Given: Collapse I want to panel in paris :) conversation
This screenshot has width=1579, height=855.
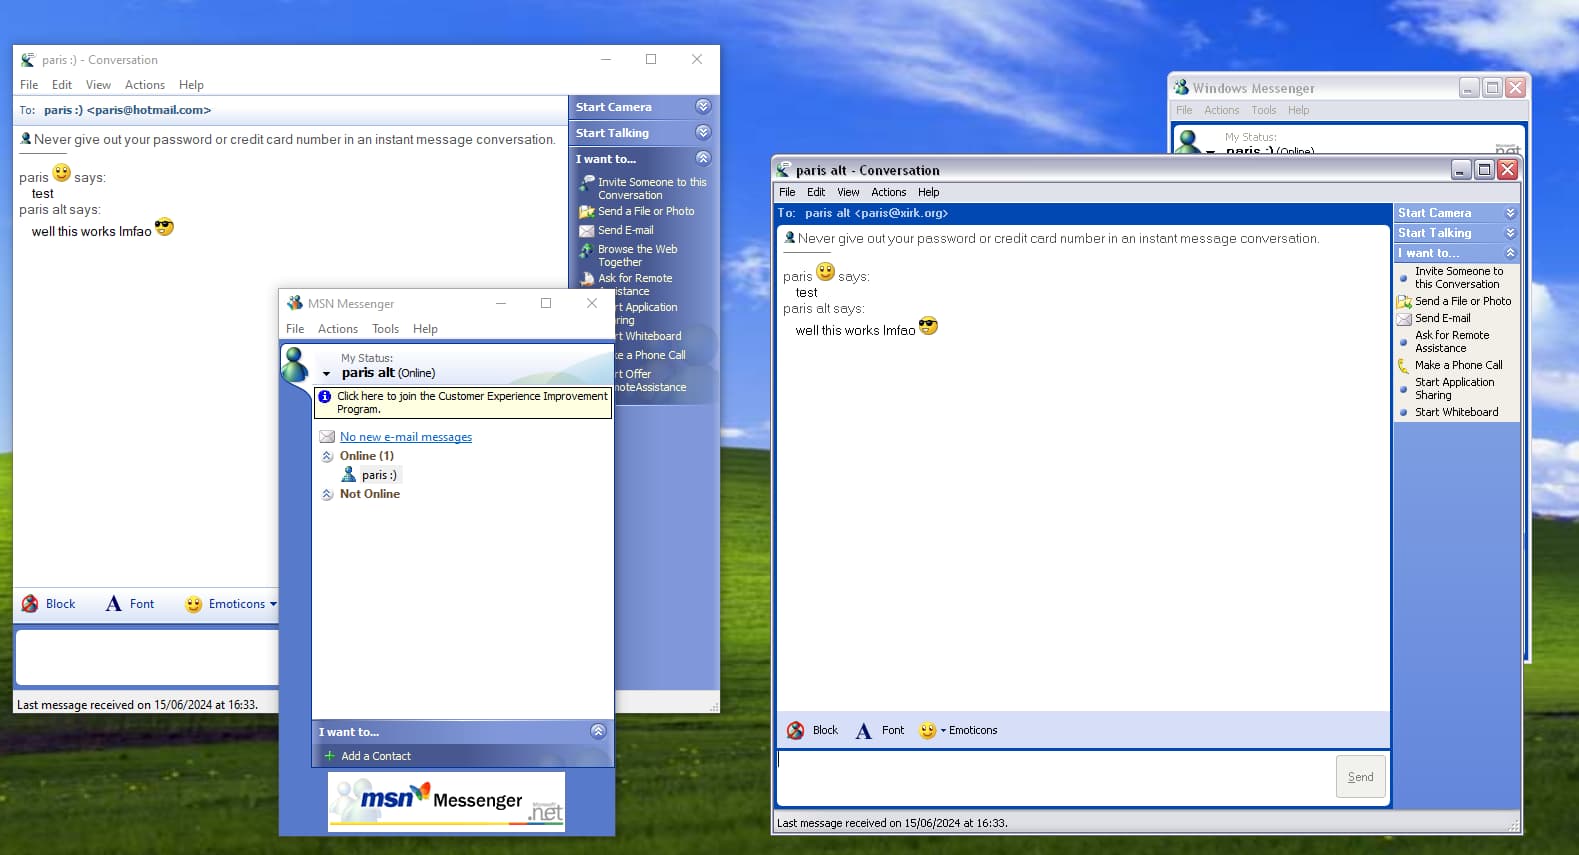Looking at the screenshot, I should (x=703, y=158).
